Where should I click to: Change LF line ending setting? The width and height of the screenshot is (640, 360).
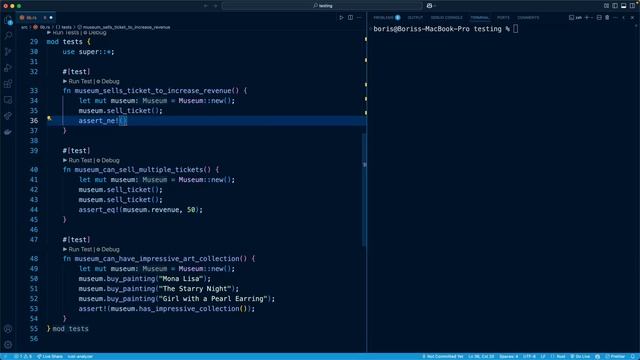tap(543, 356)
